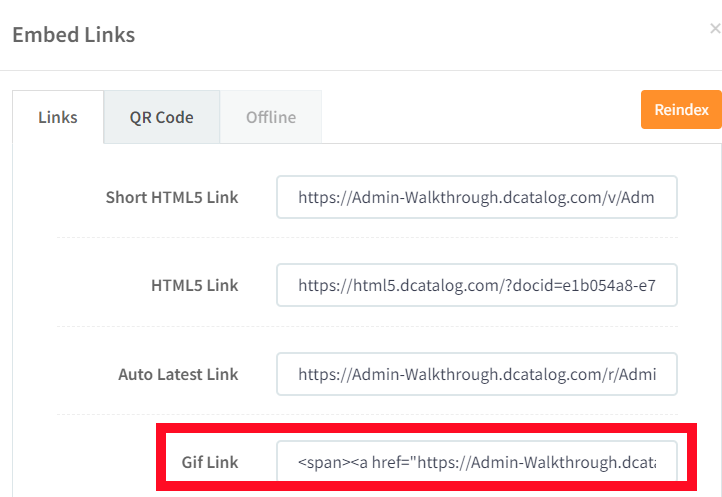
Task: Select the Auto Latest Link field
Action: point(477,374)
